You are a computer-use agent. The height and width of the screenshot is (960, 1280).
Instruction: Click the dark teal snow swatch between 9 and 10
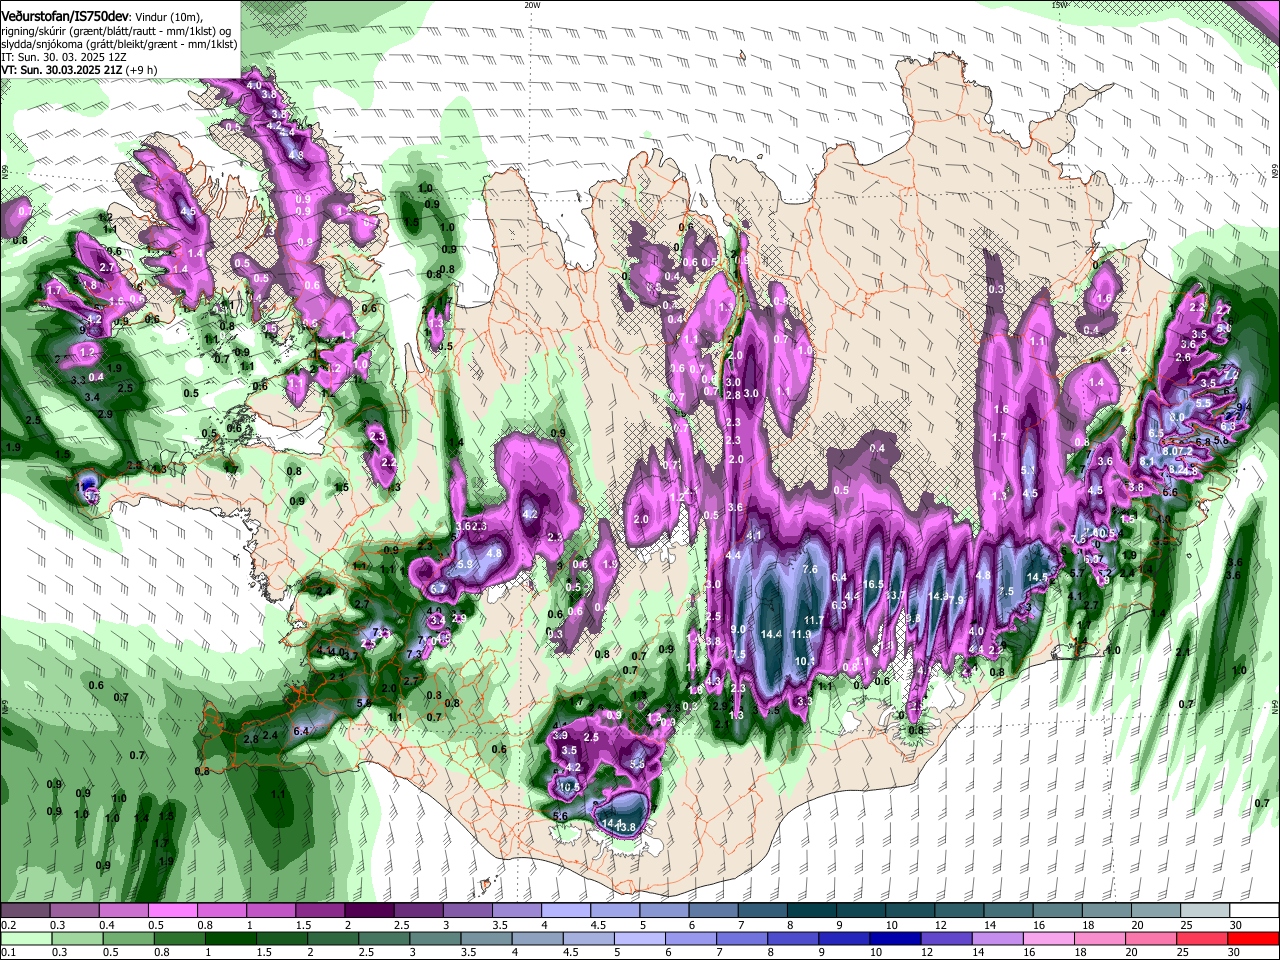(859, 911)
